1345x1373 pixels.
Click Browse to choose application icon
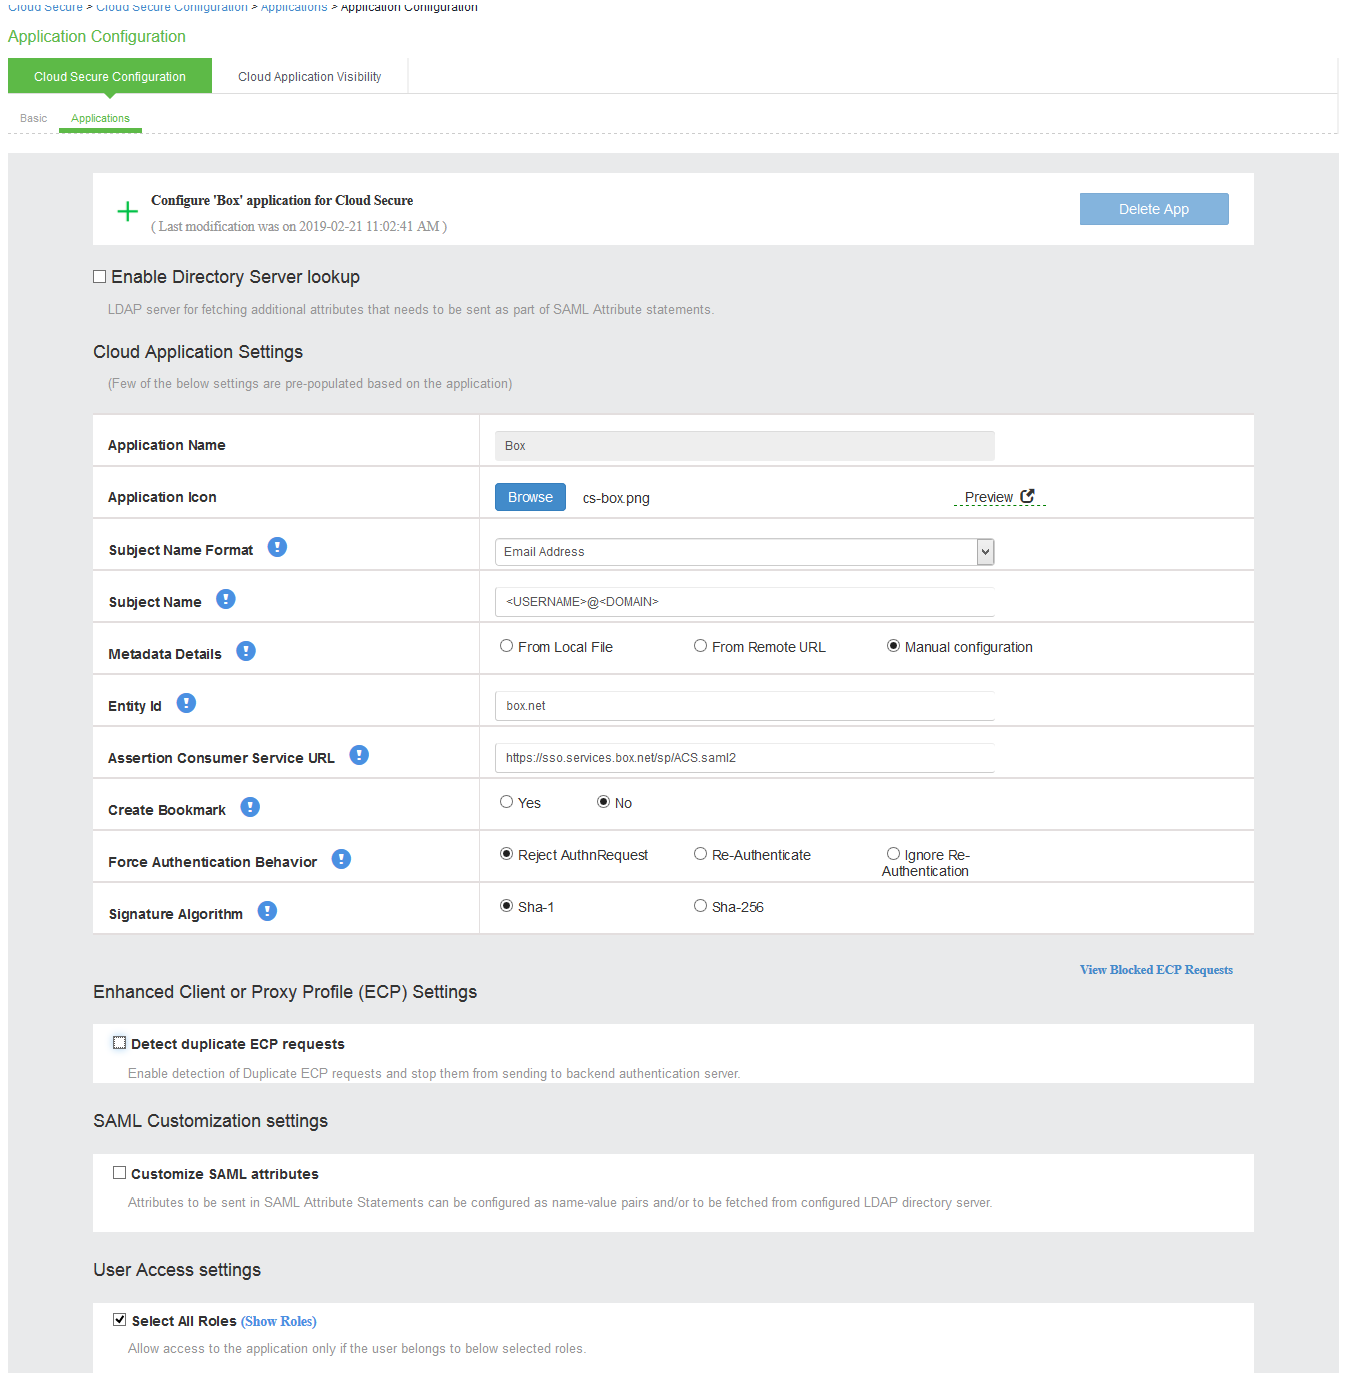[x=530, y=497]
